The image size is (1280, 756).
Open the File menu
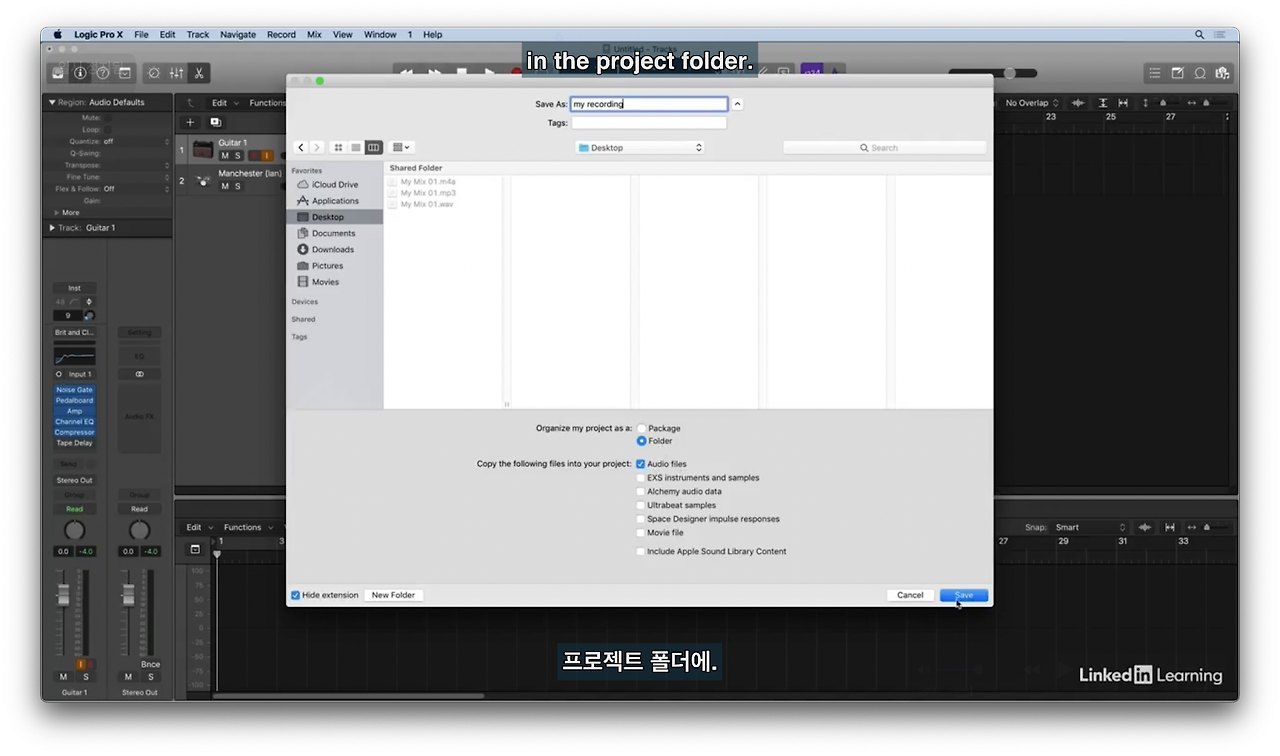pos(141,34)
